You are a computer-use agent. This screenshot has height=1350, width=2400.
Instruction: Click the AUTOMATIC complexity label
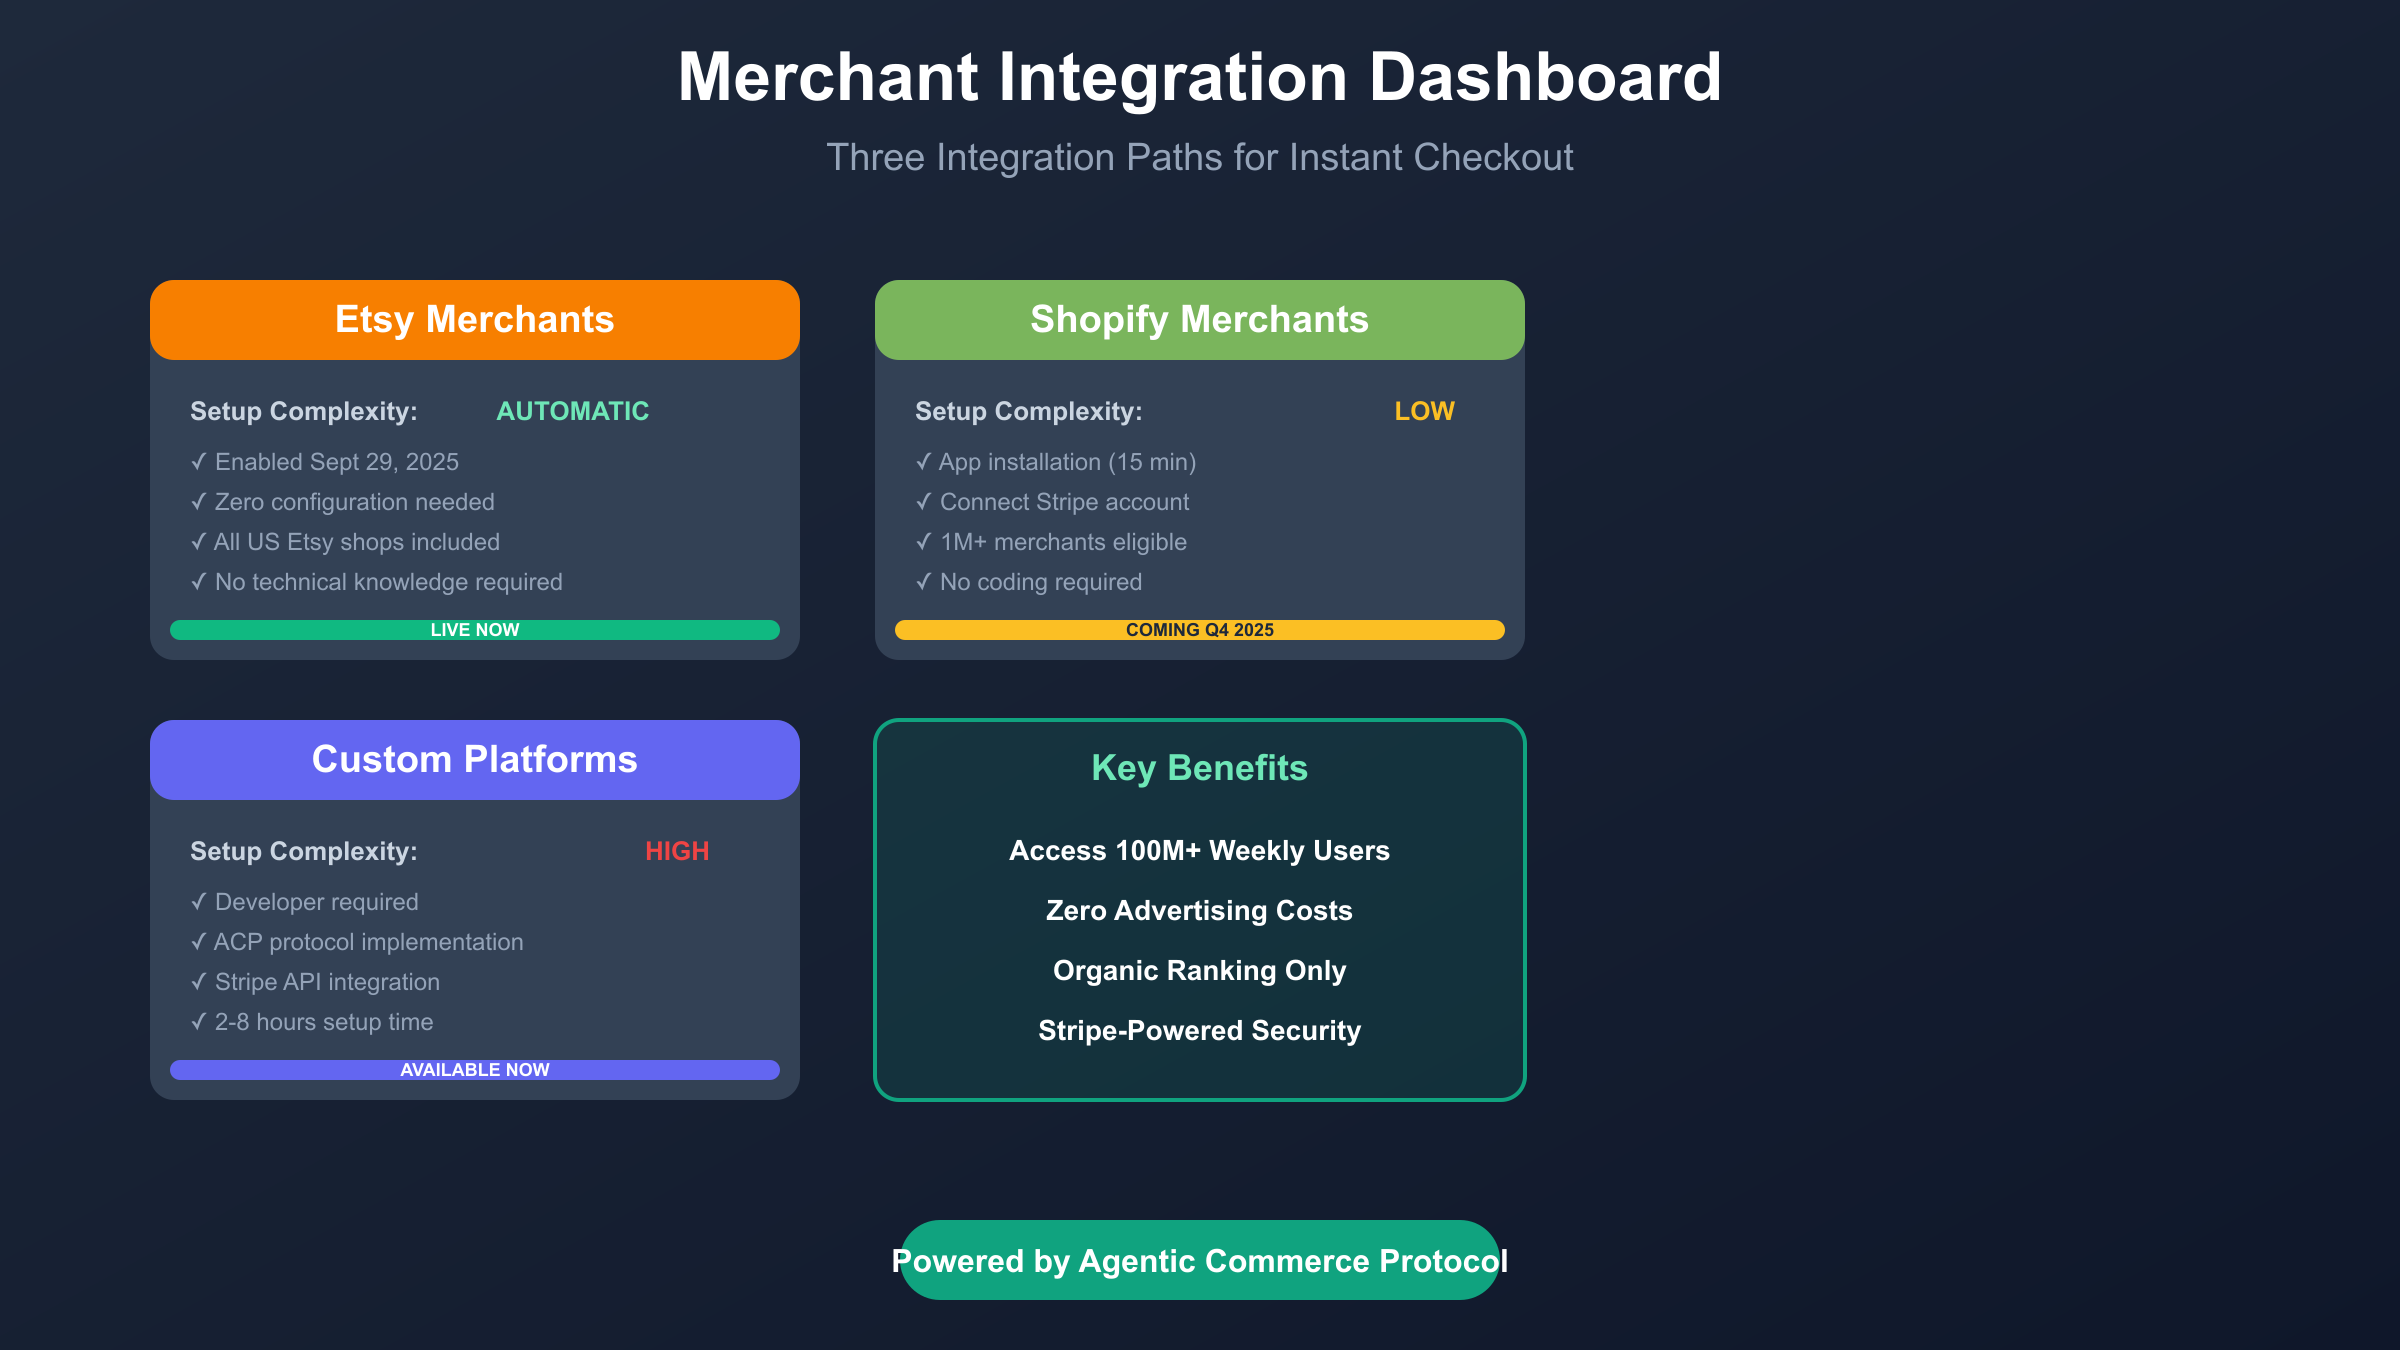(x=572, y=411)
